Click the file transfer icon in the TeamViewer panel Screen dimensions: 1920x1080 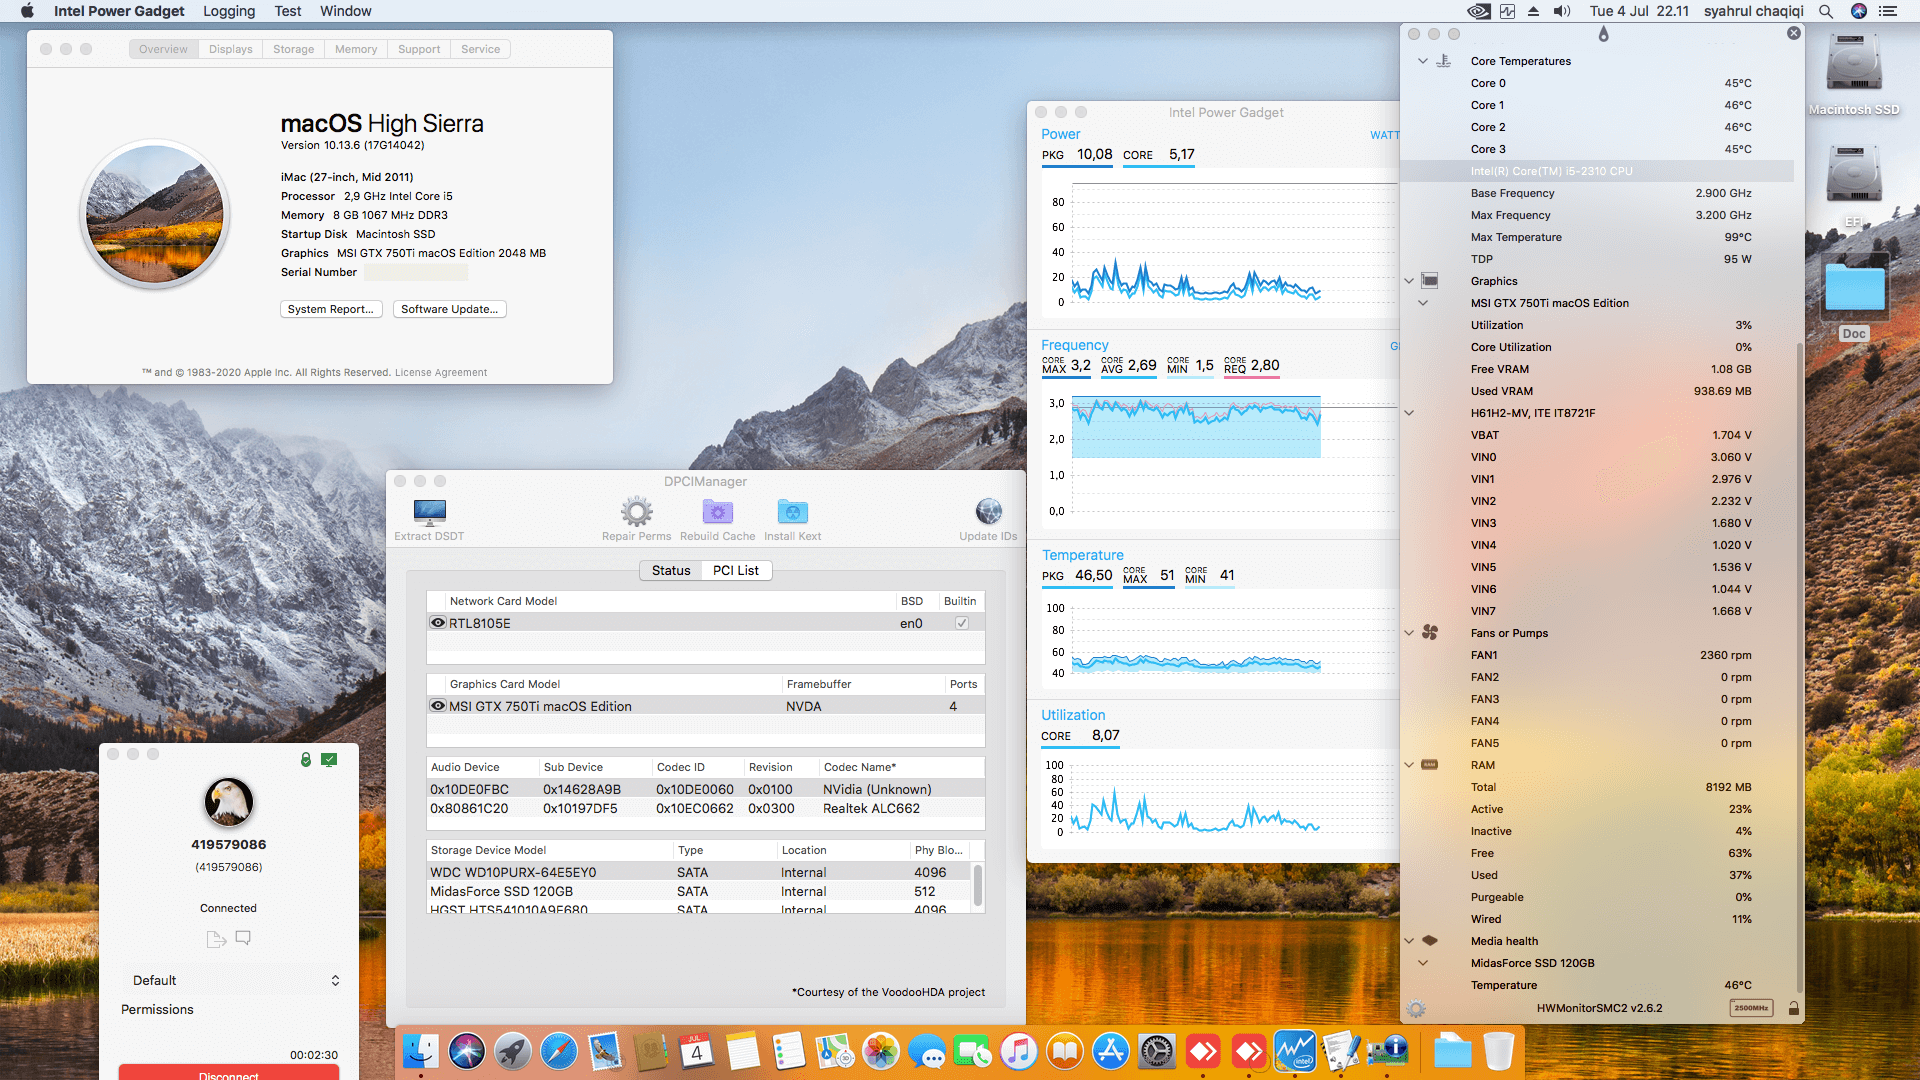pyautogui.click(x=216, y=938)
